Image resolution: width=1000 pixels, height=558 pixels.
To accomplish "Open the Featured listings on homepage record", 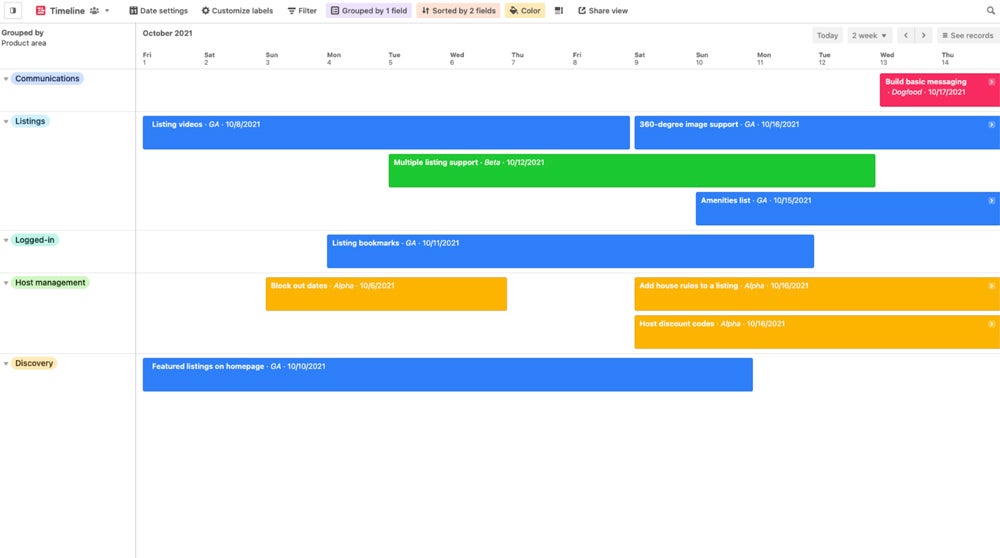I will 447,374.
